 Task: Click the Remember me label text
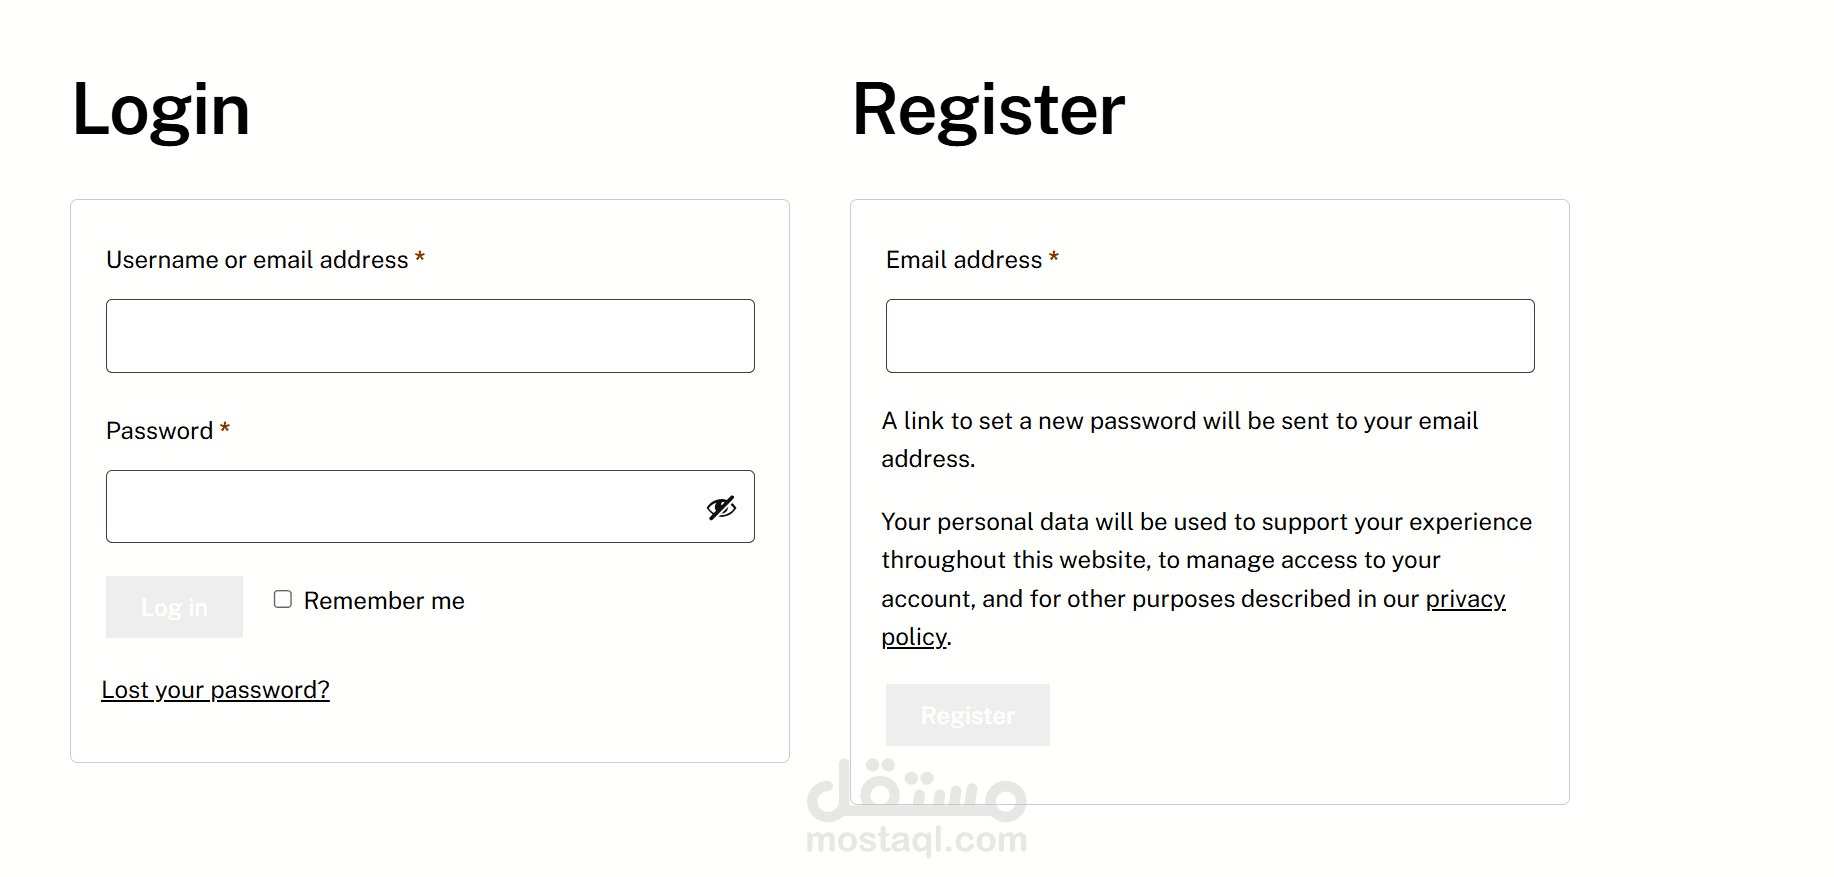click(384, 601)
